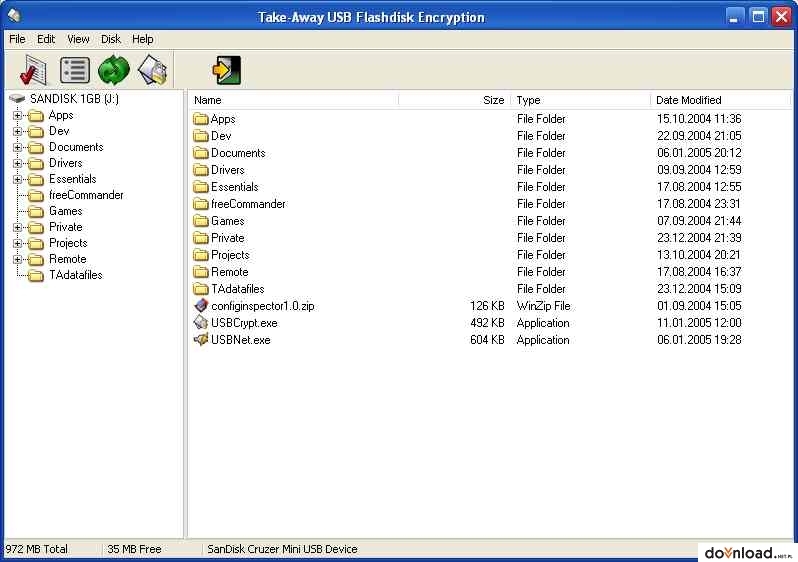Sort by the Size column header
Viewport: 798px width, 562px height.
pyautogui.click(x=454, y=100)
